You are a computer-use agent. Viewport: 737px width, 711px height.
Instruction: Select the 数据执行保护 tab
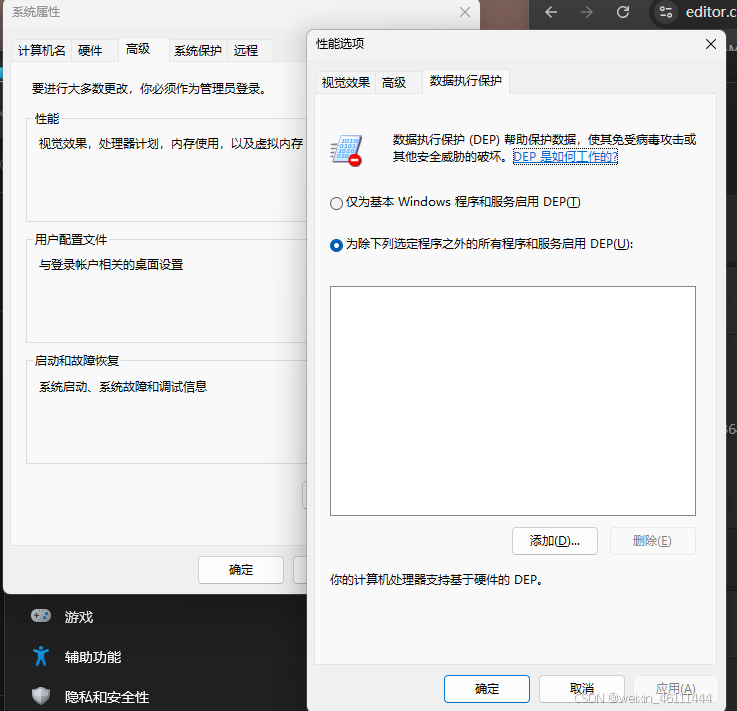click(465, 81)
